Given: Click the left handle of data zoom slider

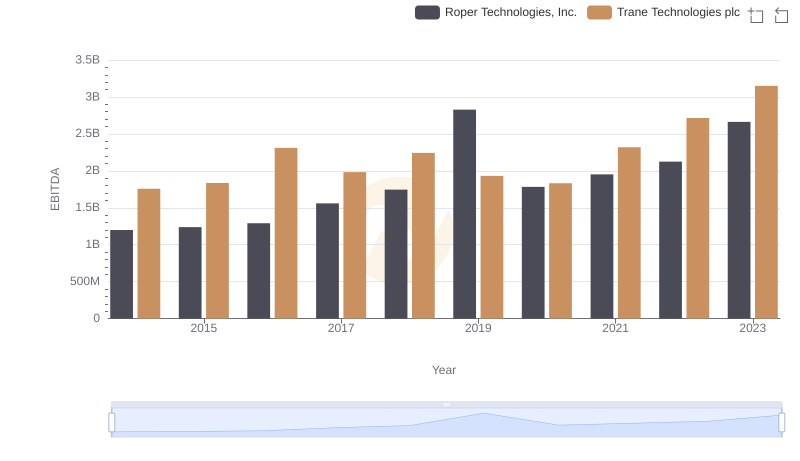Looking at the screenshot, I should tap(112, 422).
